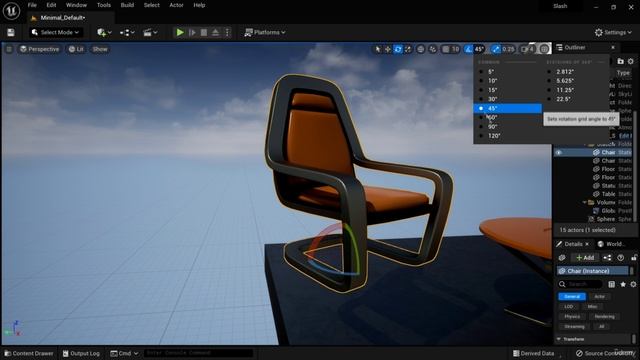Show favorites with the star icon in Details

(x=623, y=284)
